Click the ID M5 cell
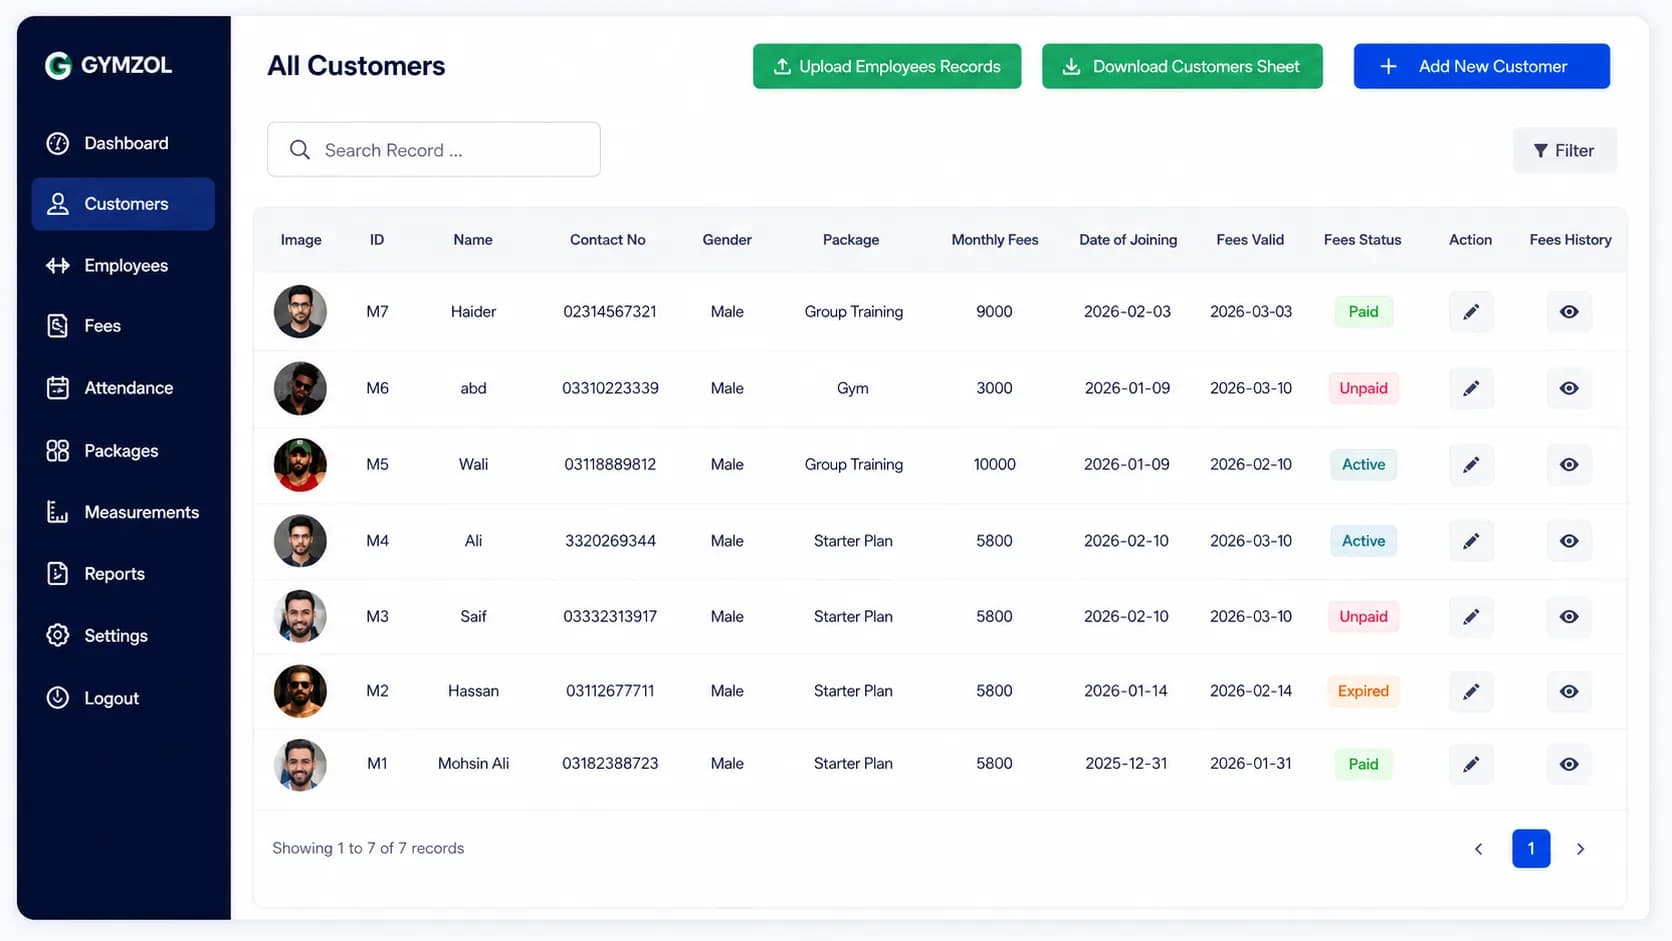This screenshot has height=941, width=1672. click(x=377, y=465)
